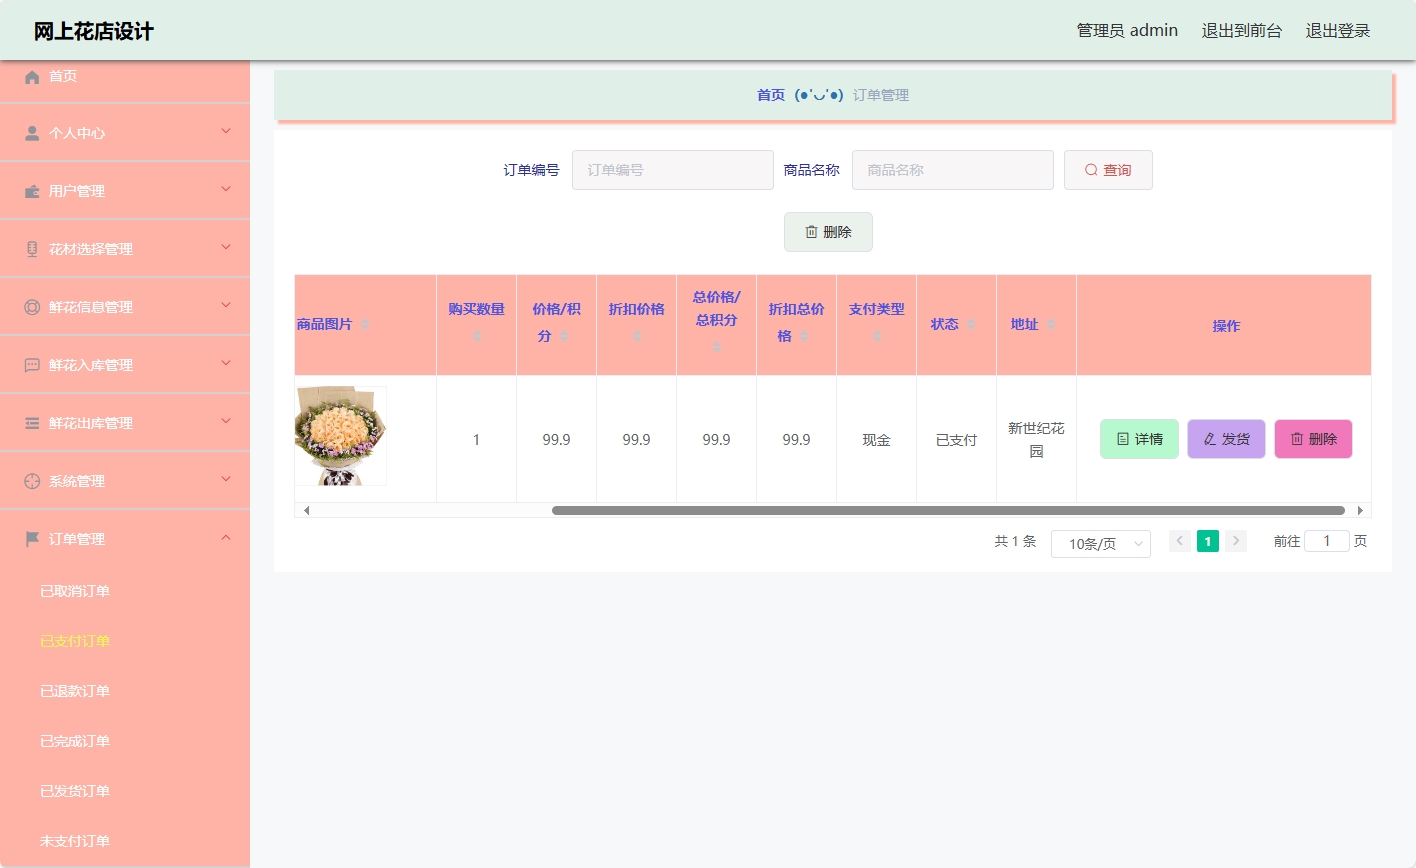Click the 花材选择管理 icon in the sidebar
Image resolution: width=1416 pixels, height=868 pixels.
tap(31, 248)
